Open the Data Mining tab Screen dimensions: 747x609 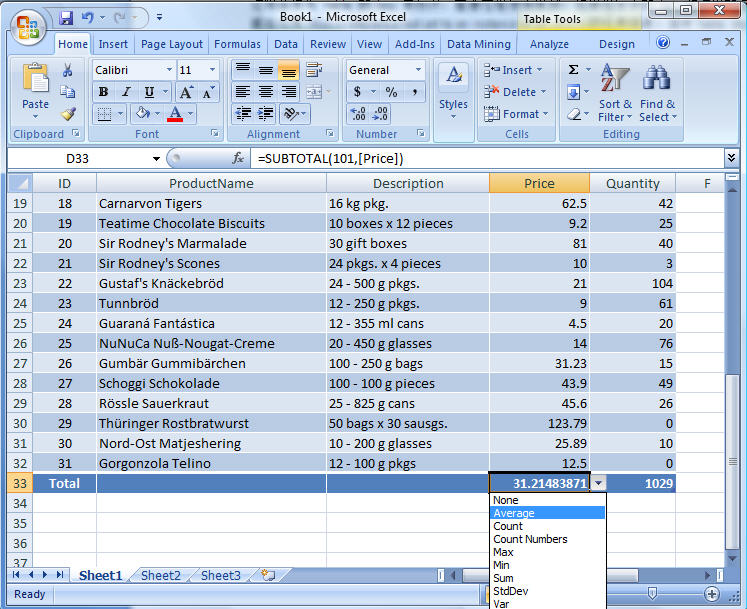[x=478, y=44]
